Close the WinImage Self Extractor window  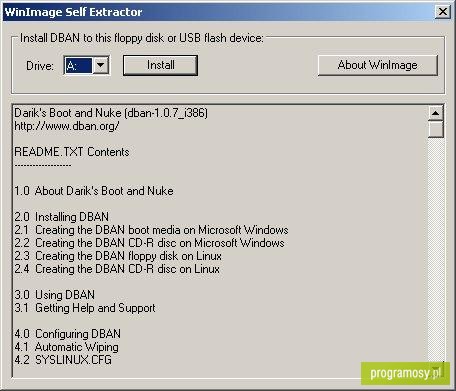click(x=443, y=12)
